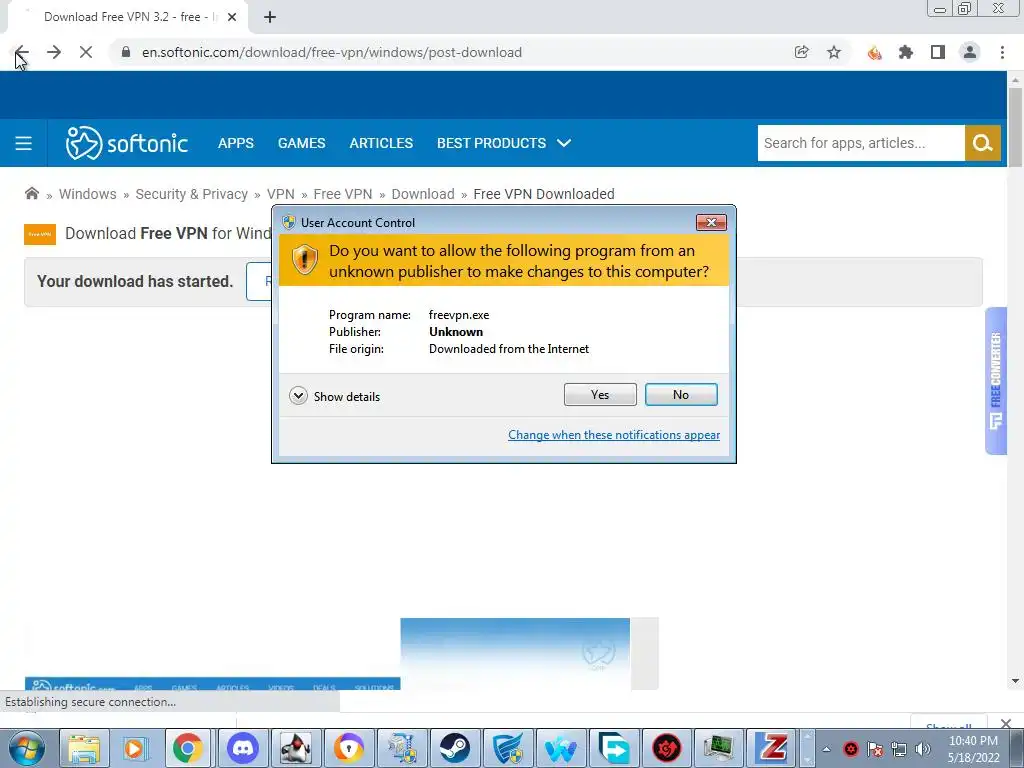1024x768 pixels.
Task: Click the page thumbnail image at bottom
Action: [515, 654]
